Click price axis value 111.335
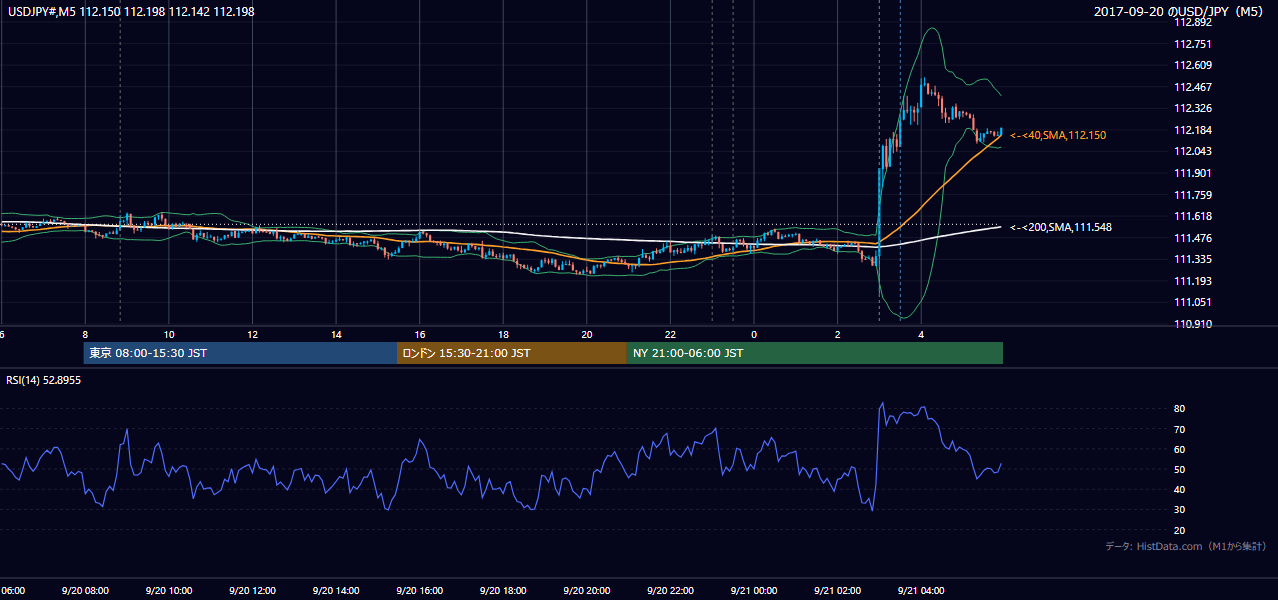 (x=1195, y=259)
